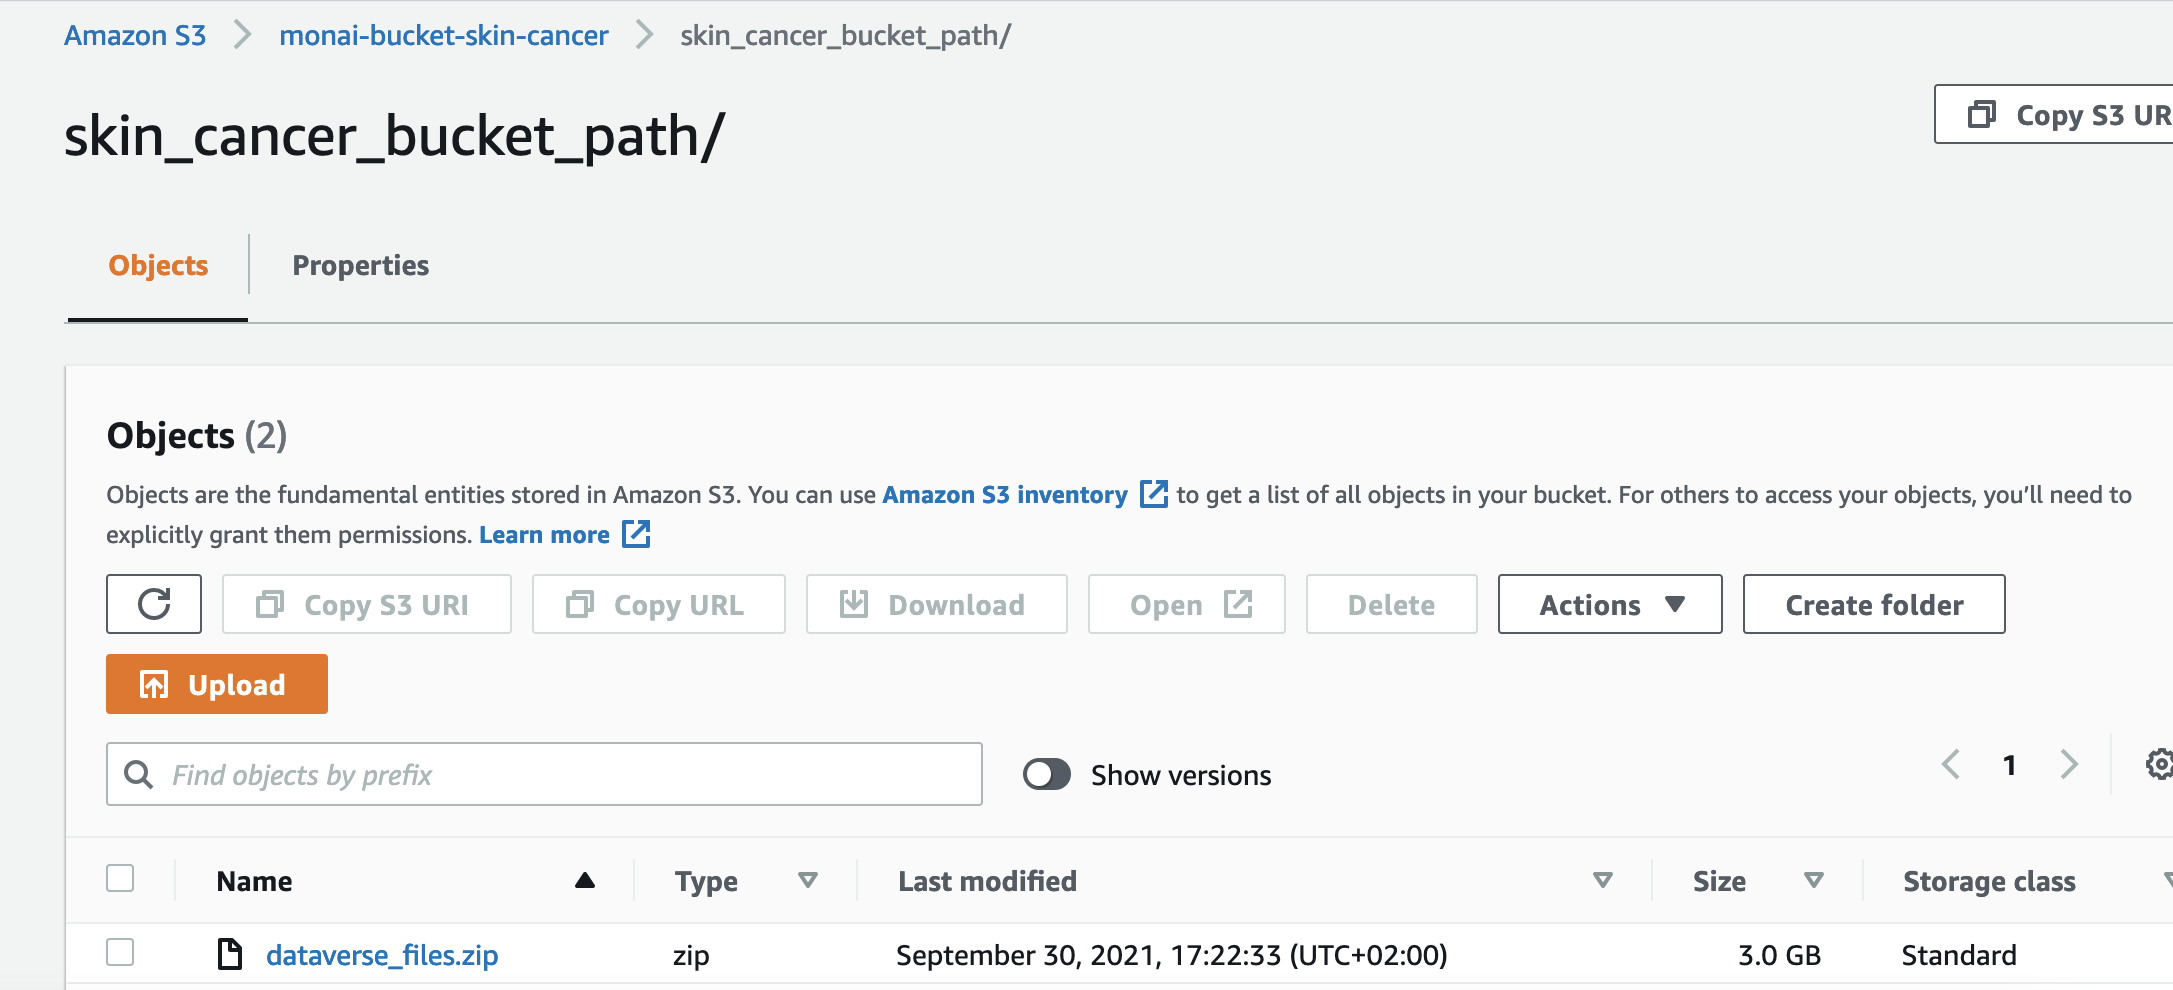The image size is (2173, 990).
Task: Click the Storage class column header
Action: tap(1989, 881)
